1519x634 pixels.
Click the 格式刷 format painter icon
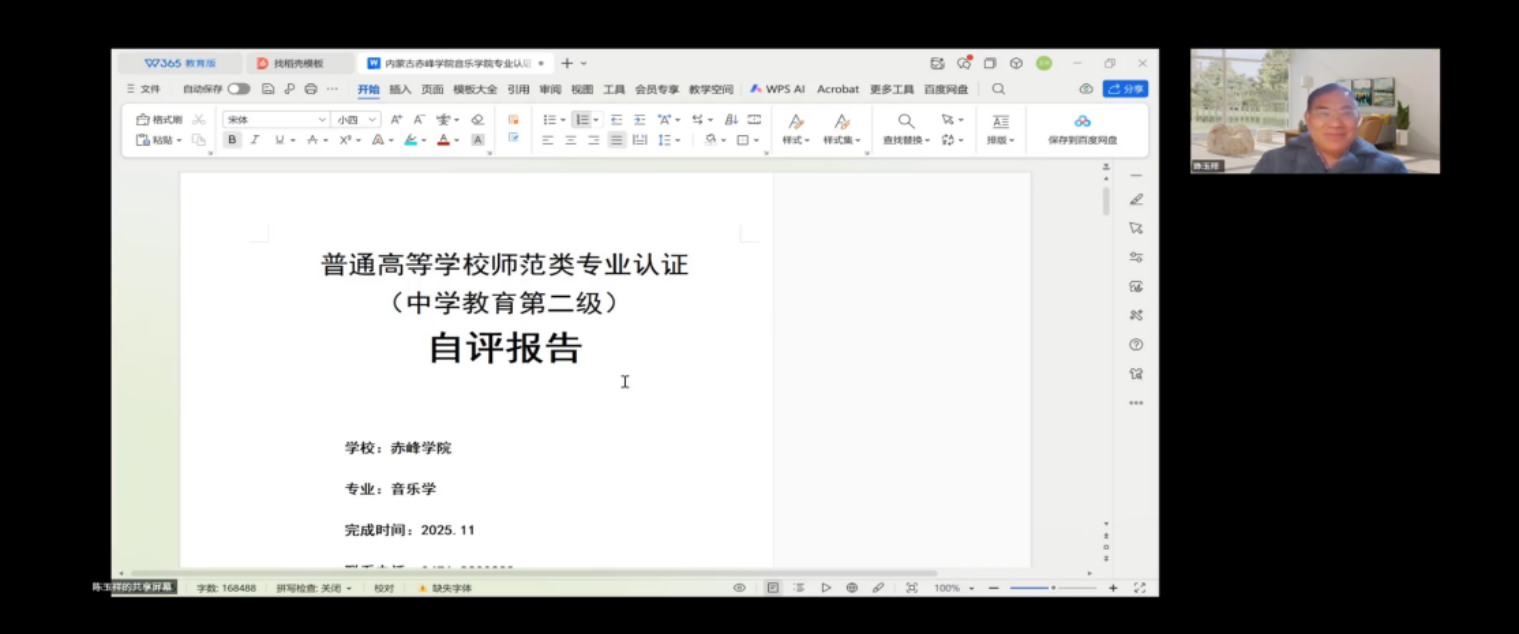pos(143,119)
